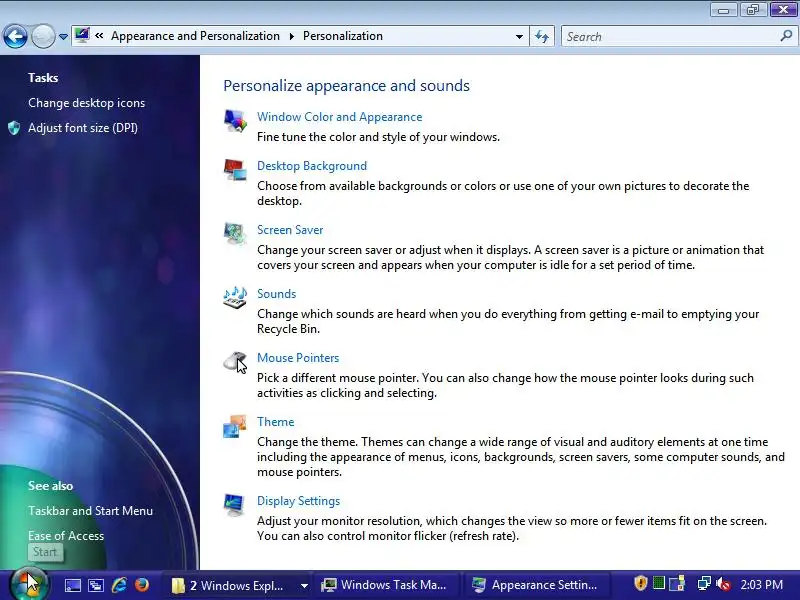800x600 pixels.
Task: Click the Control Panel icon in address bar
Action: (x=82, y=36)
